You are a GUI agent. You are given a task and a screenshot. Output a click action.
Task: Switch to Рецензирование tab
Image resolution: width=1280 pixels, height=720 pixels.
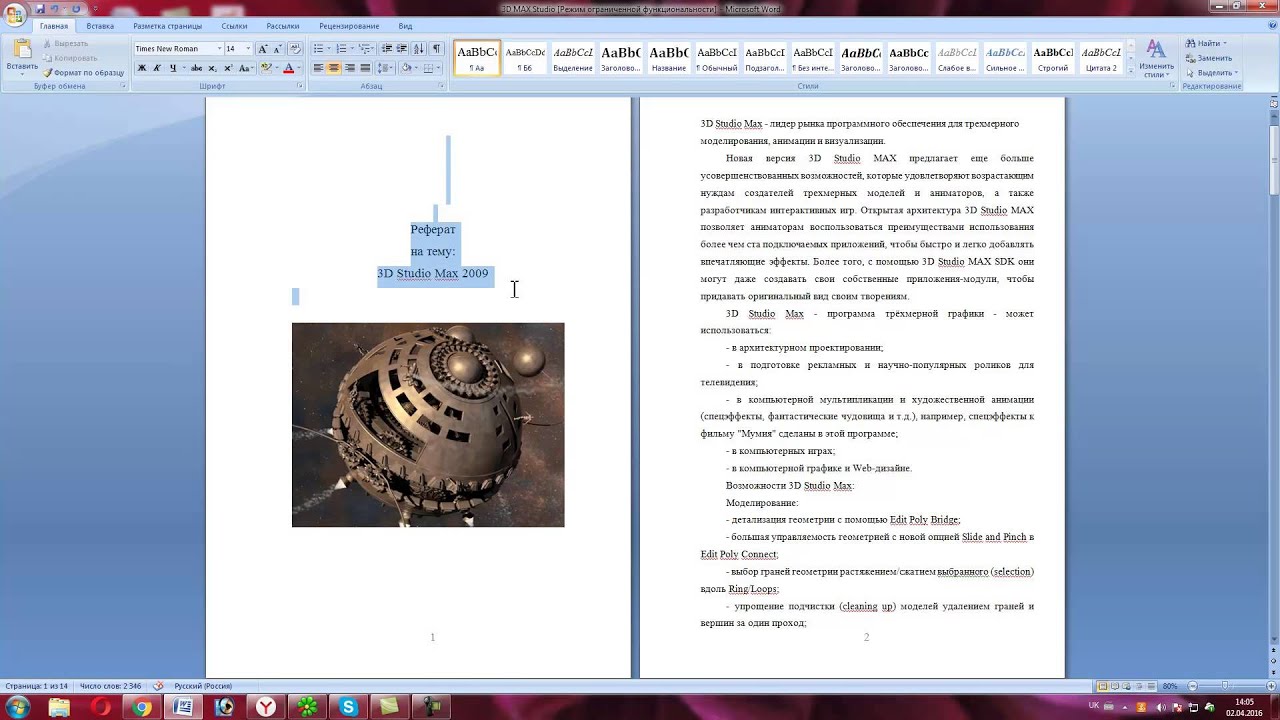pos(349,26)
